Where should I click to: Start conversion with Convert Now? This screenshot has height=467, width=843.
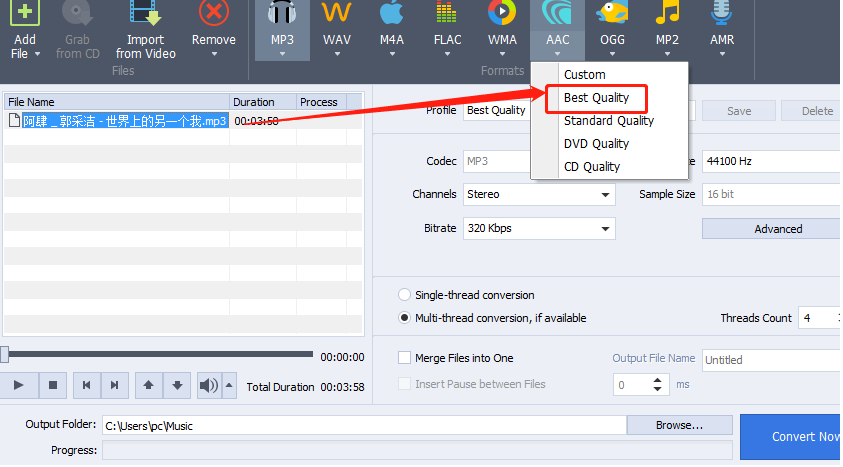pos(790,437)
